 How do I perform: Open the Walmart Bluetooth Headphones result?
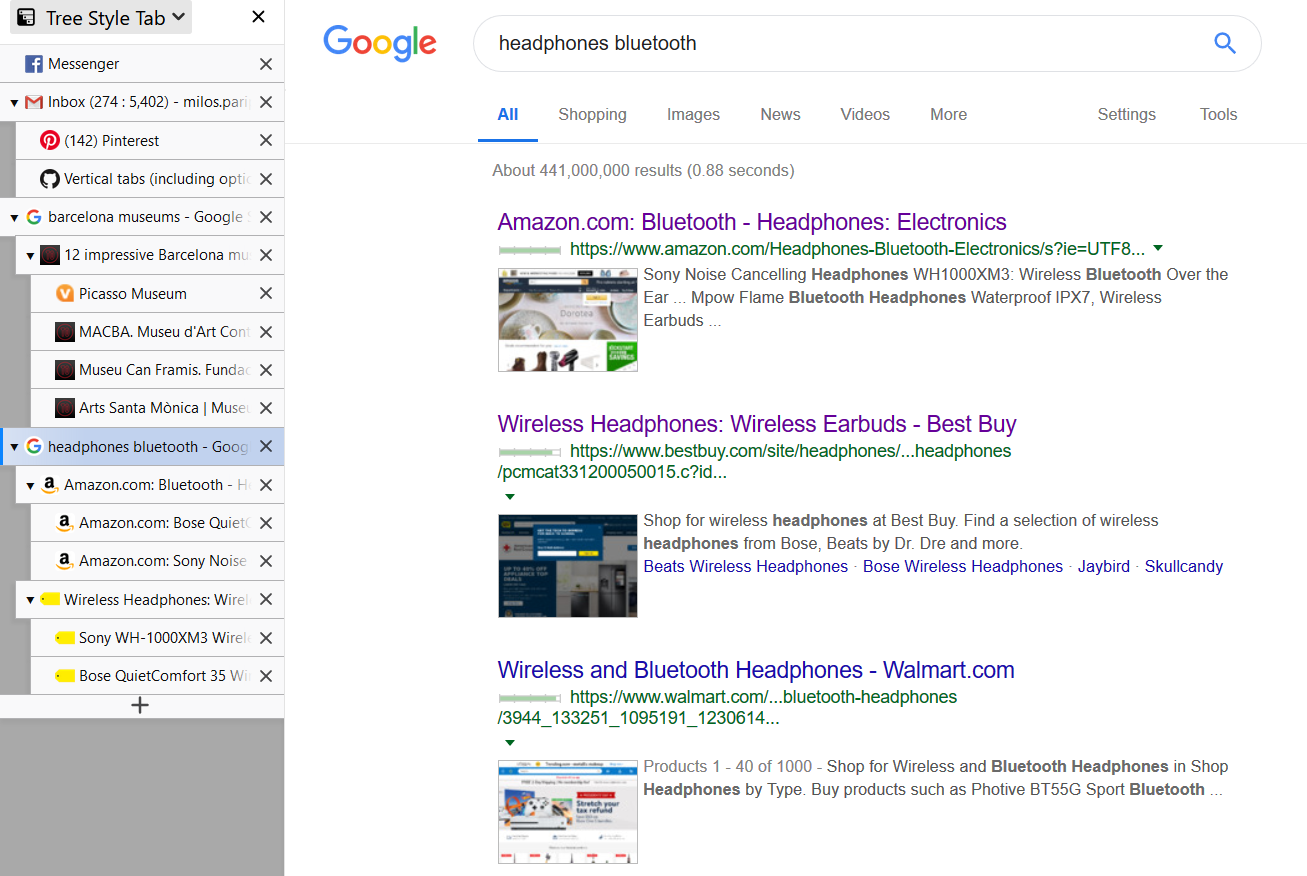(x=756, y=670)
